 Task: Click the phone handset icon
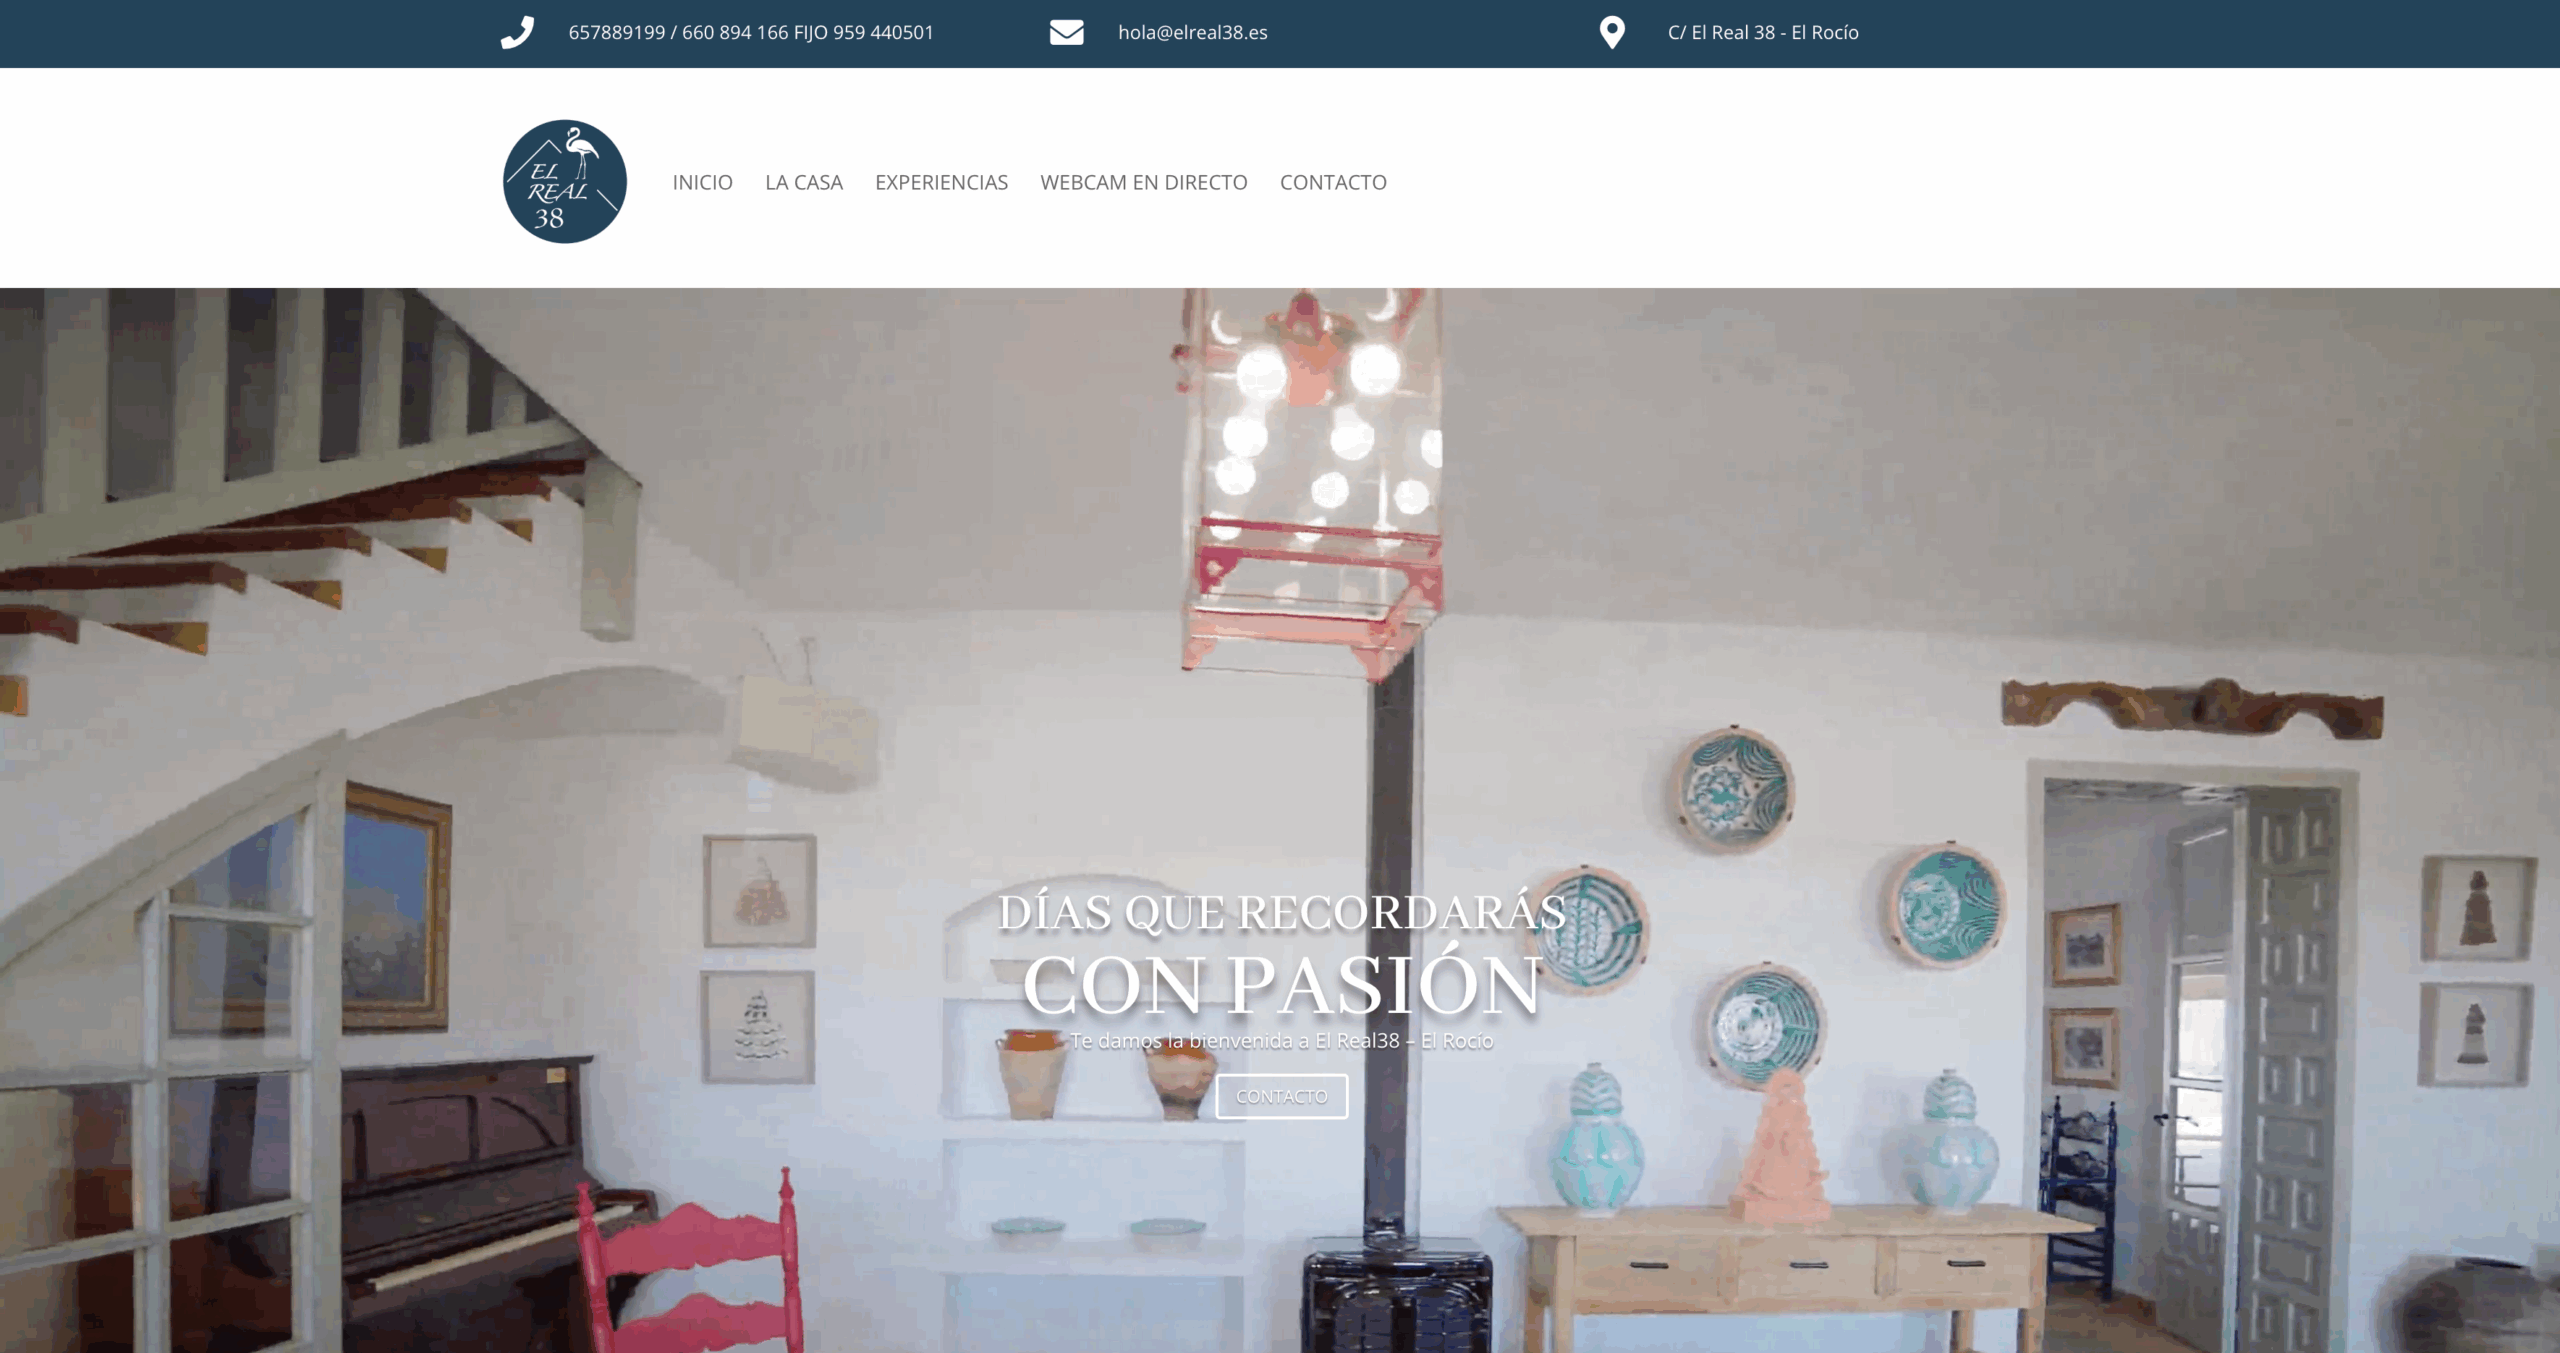point(517,32)
